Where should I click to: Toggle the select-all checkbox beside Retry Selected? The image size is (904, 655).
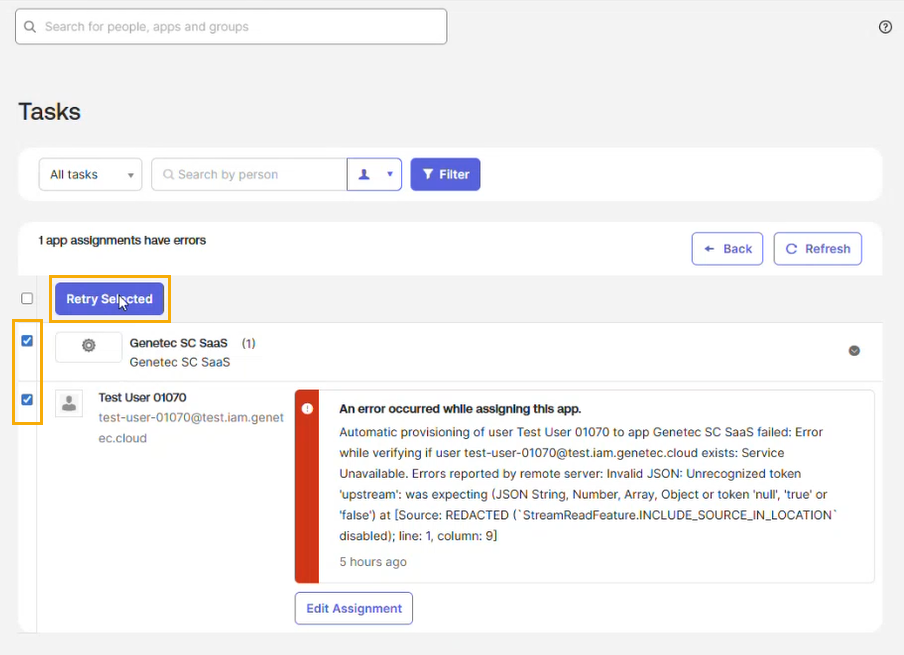point(27,299)
